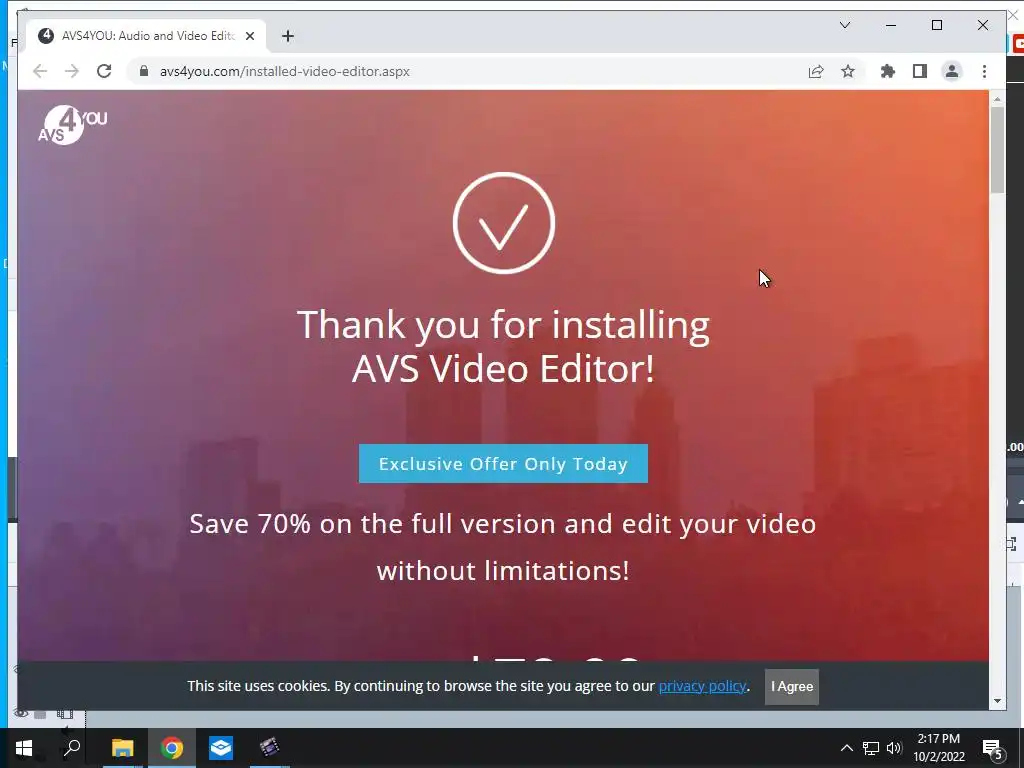Click the address bar URL
Screen dimensions: 1024x768
(285, 71)
